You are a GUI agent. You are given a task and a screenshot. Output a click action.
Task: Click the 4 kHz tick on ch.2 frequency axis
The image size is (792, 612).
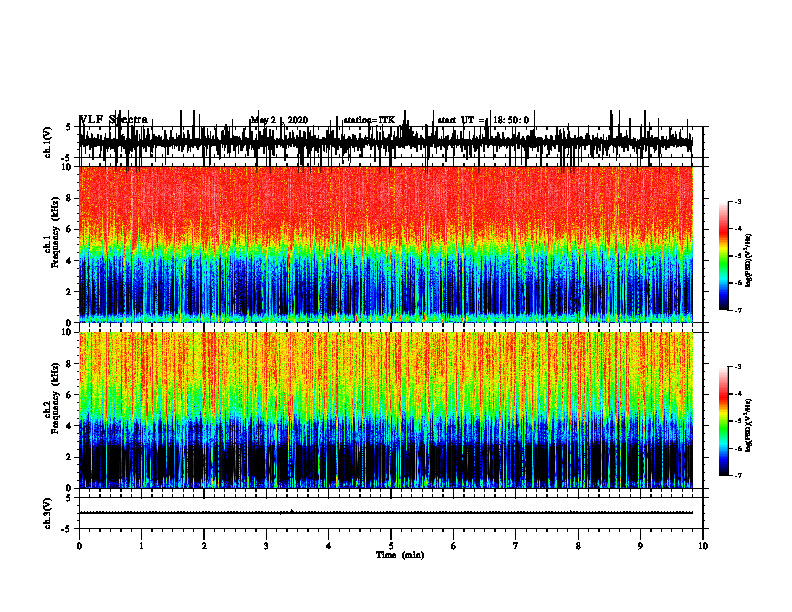click(x=70, y=426)
